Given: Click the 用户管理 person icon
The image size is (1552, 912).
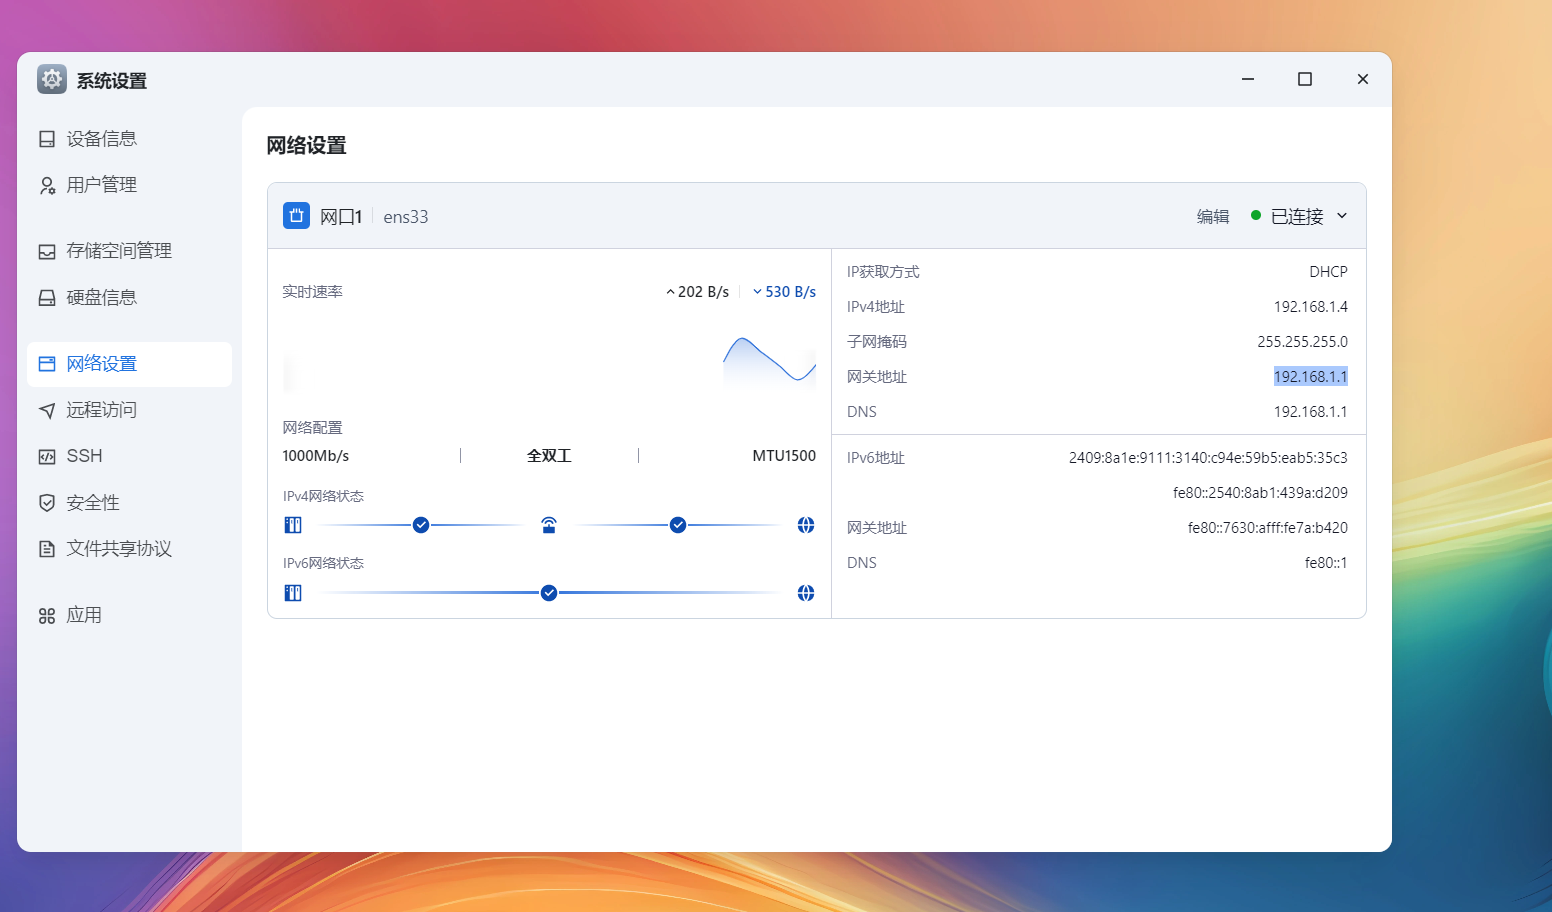Looking at the screenshot, I should (x=47, y=185).
